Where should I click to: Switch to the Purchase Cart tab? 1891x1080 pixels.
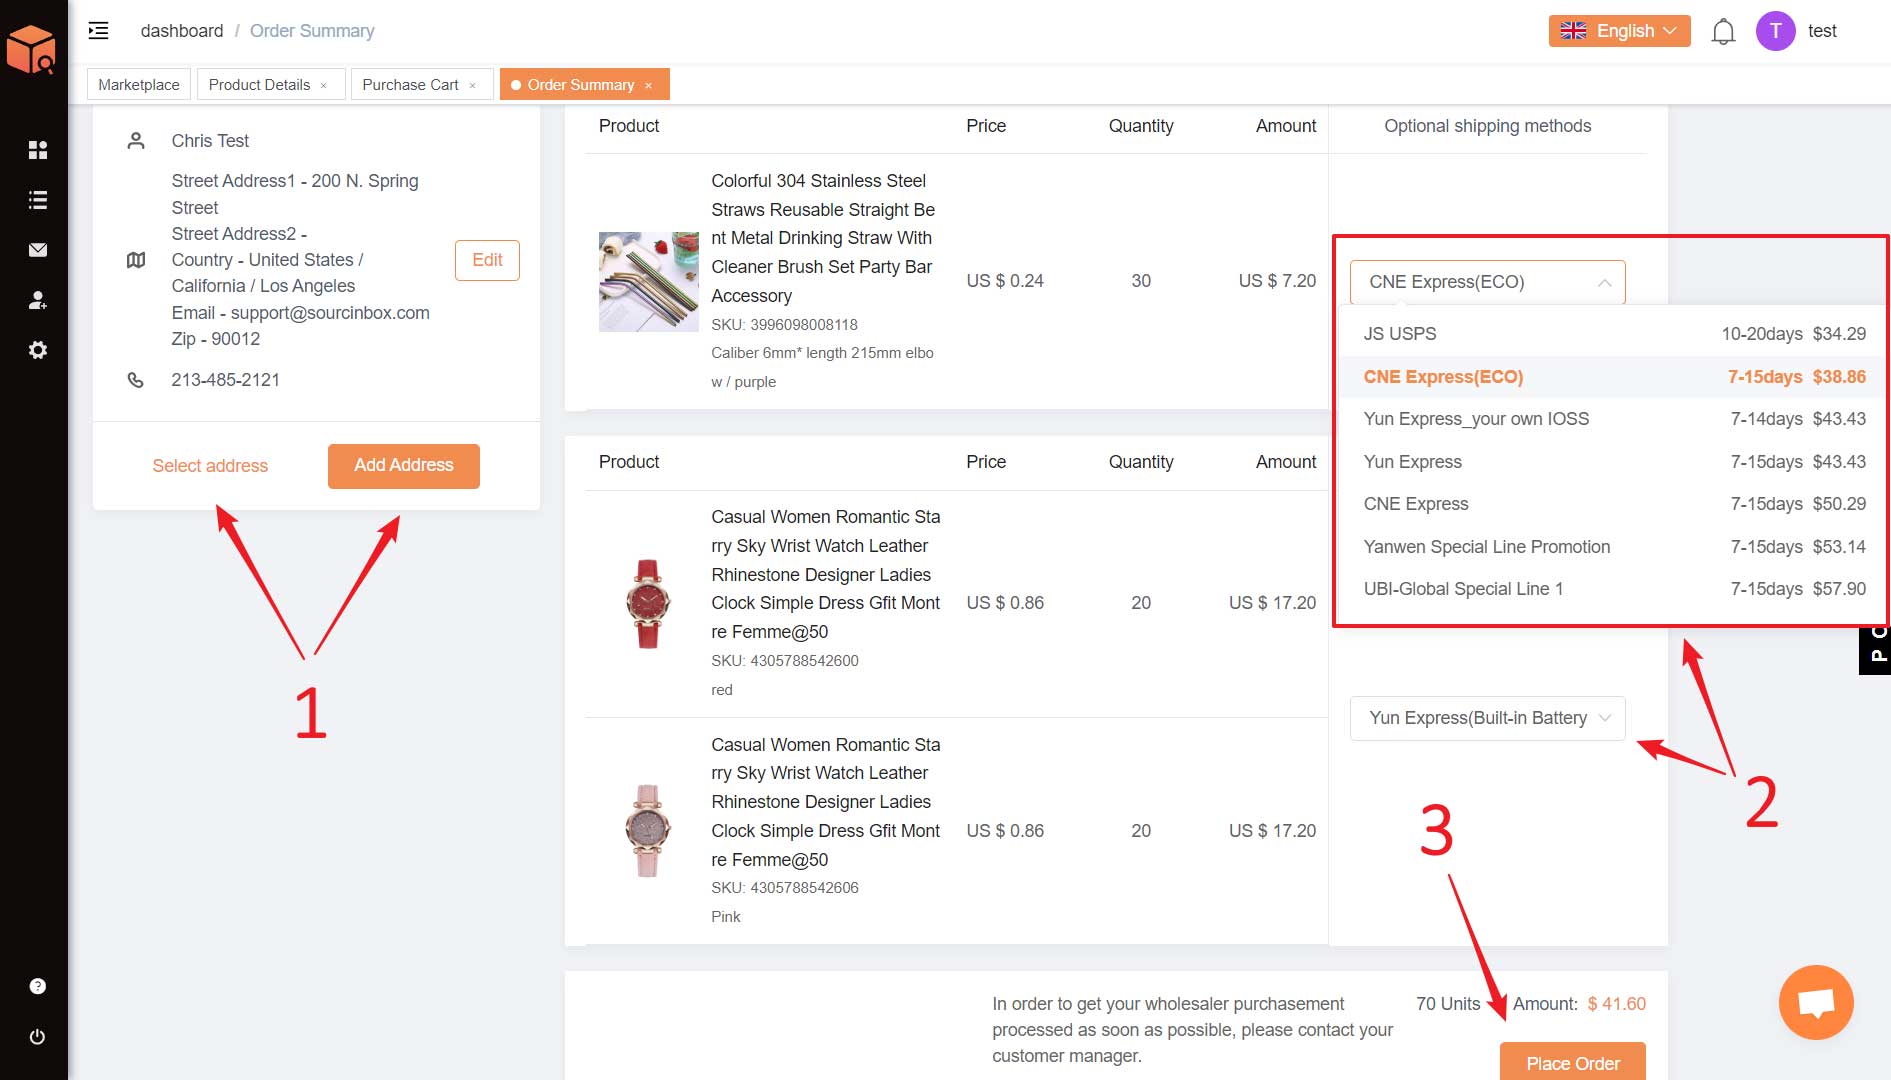click(x=410, y=85)
